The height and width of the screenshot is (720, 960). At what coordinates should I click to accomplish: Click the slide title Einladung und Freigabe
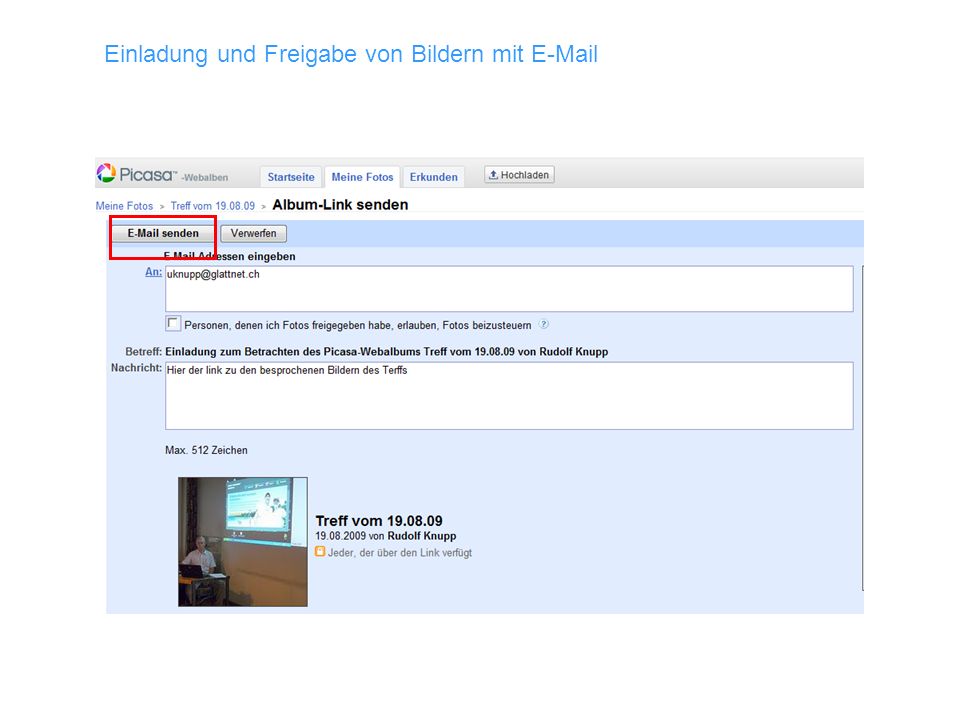[x=351, y=54]
